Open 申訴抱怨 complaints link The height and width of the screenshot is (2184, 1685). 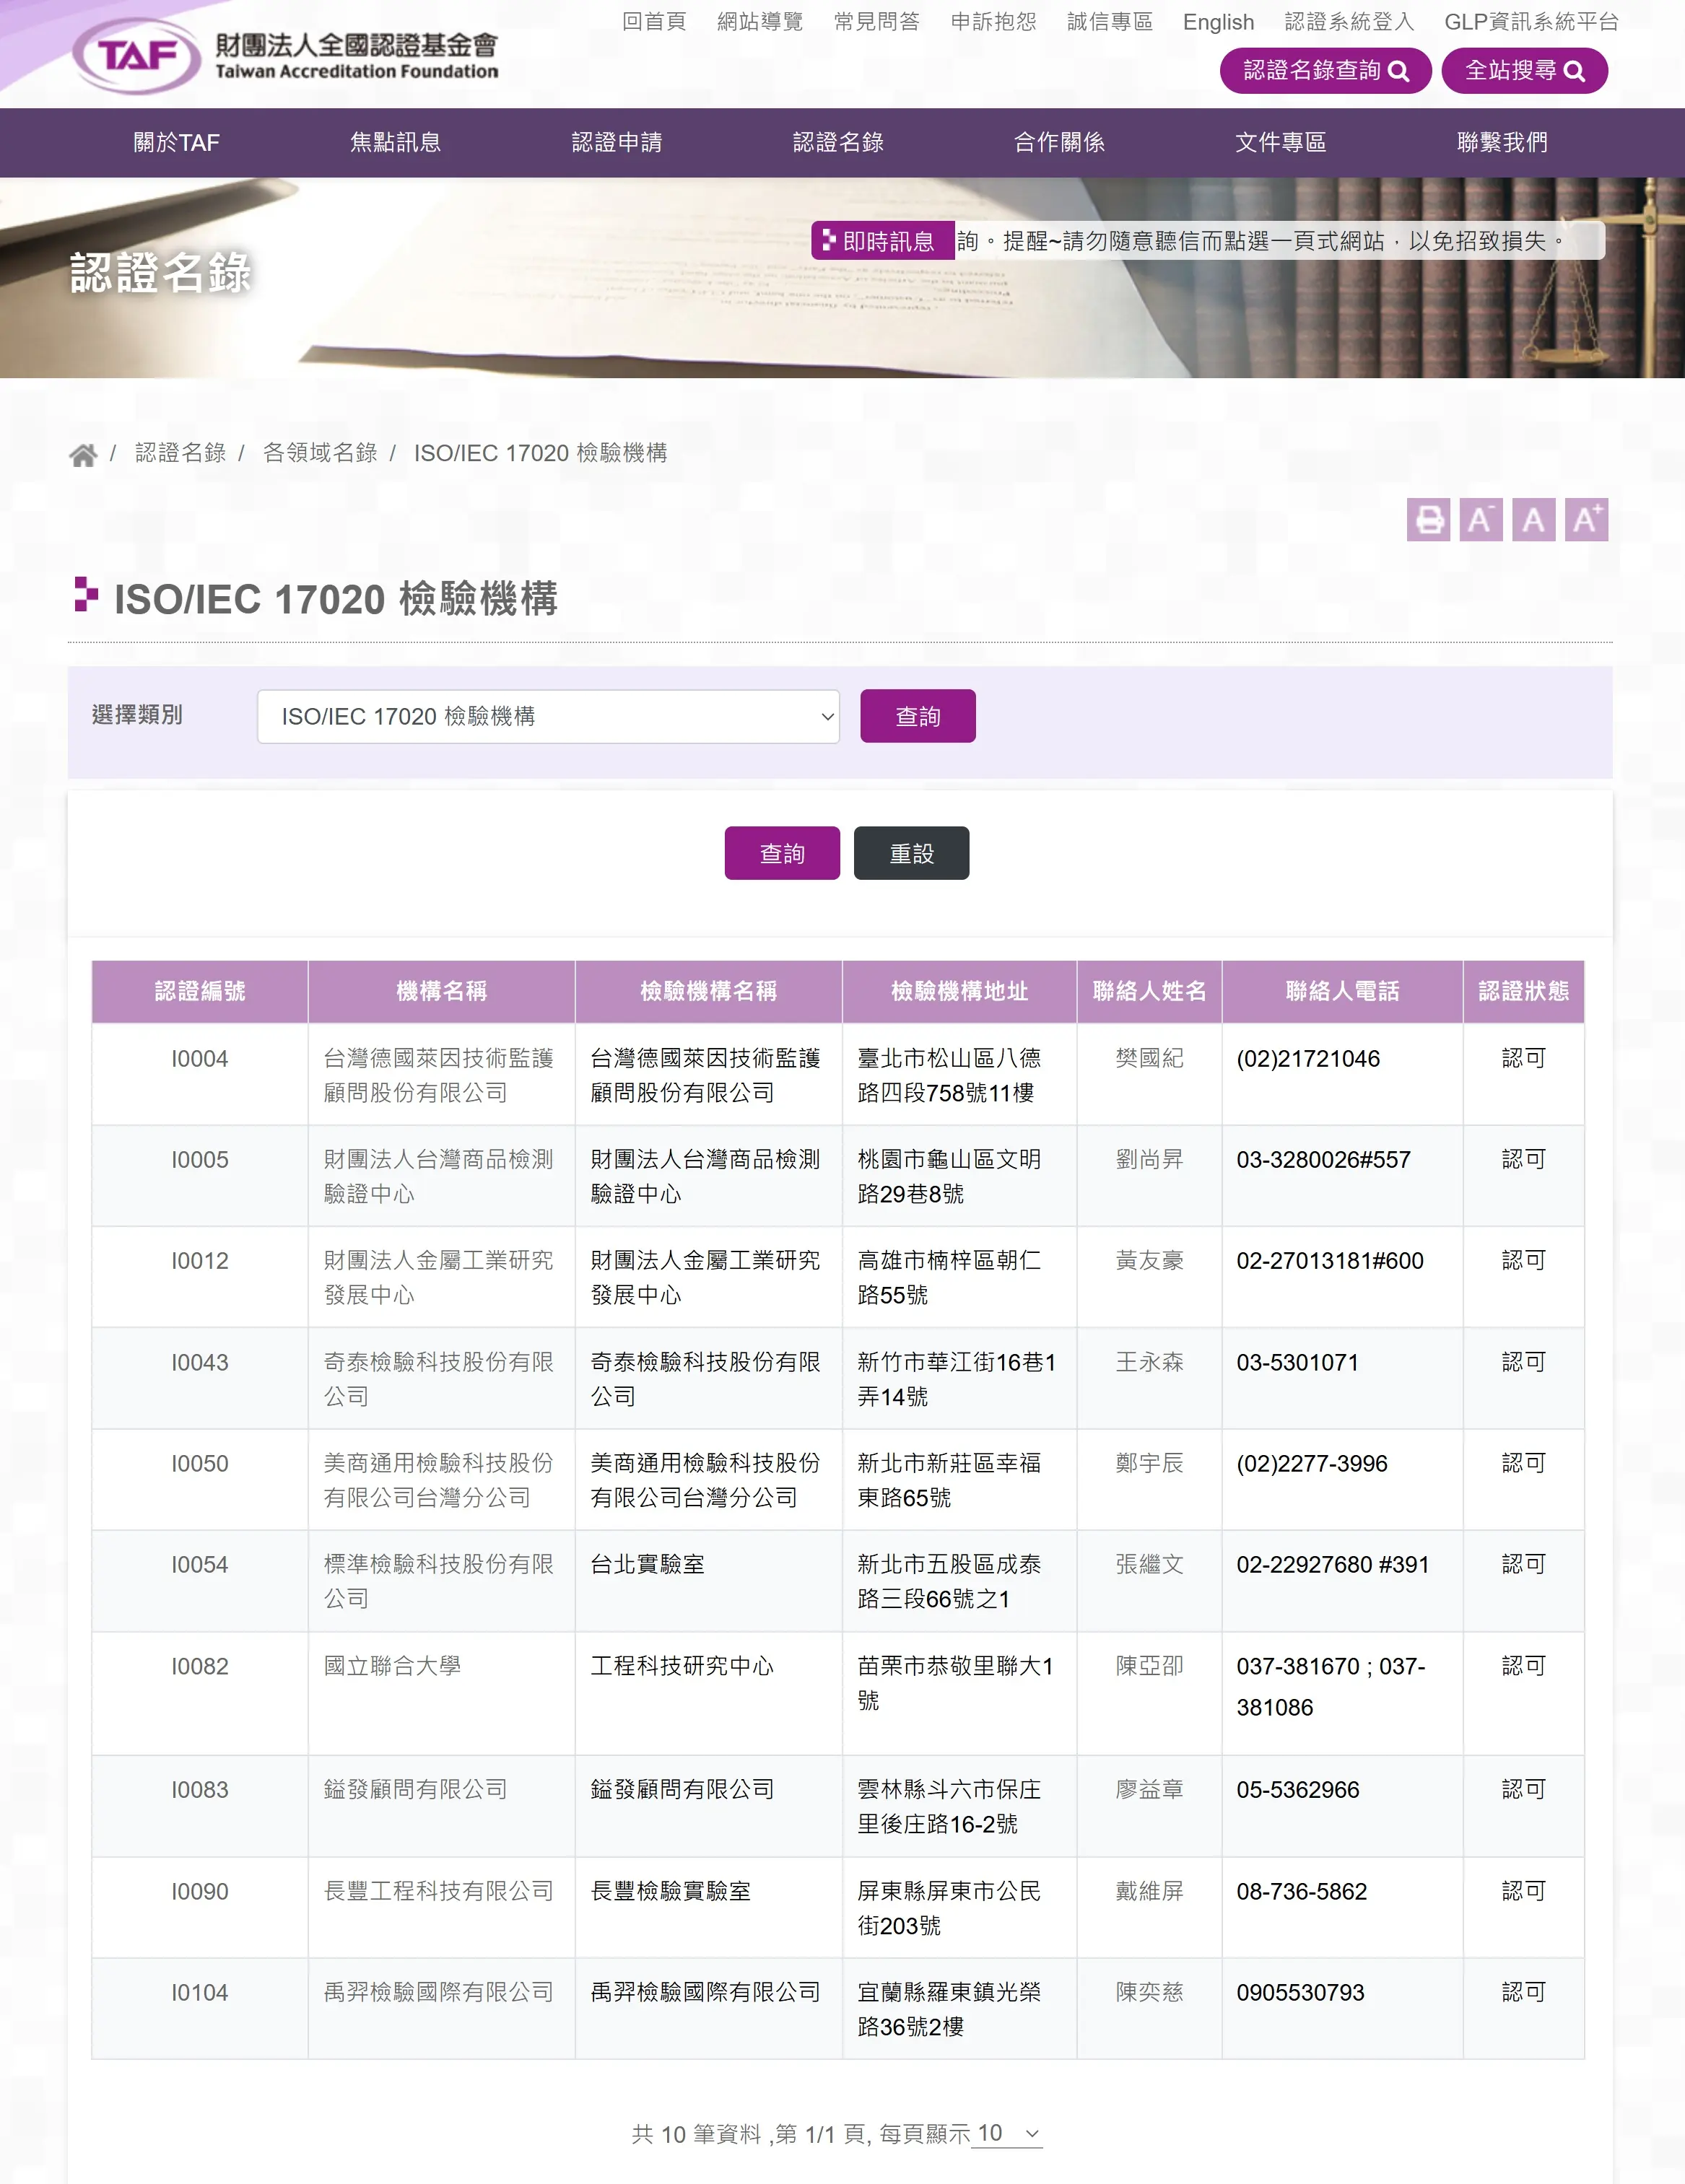[x=993, y=22]
